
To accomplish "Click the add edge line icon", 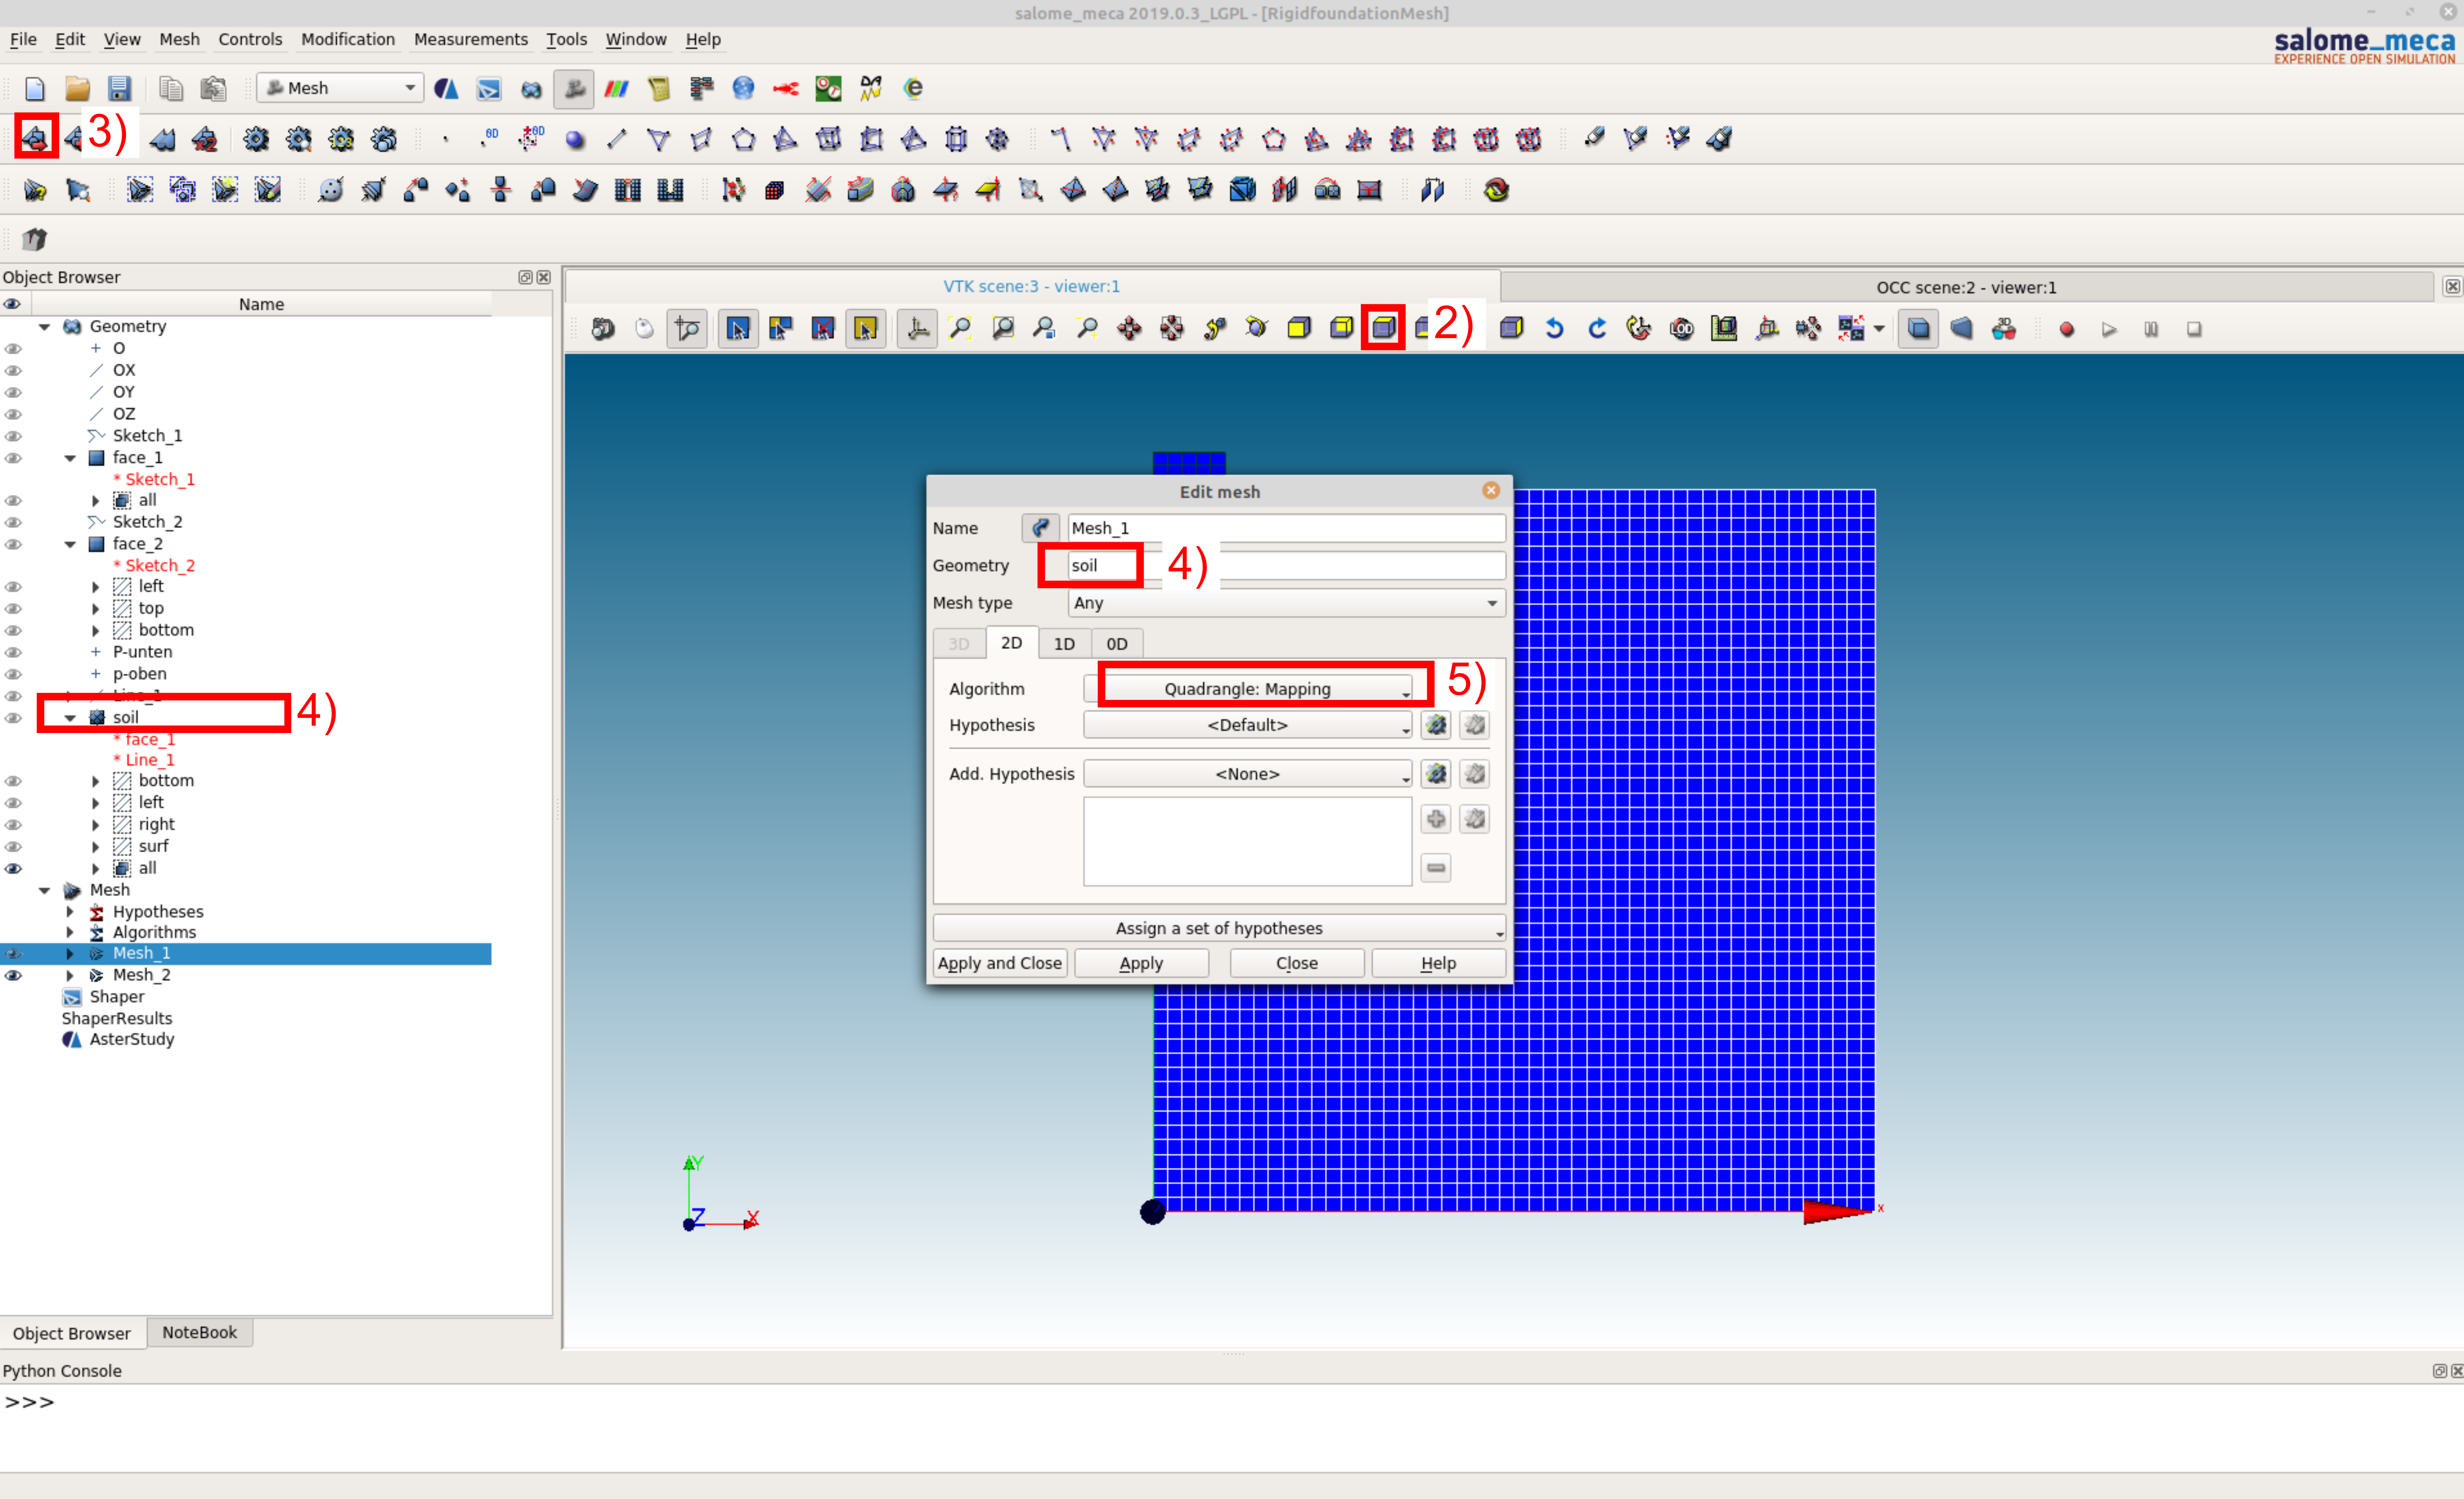I will 617,139.
